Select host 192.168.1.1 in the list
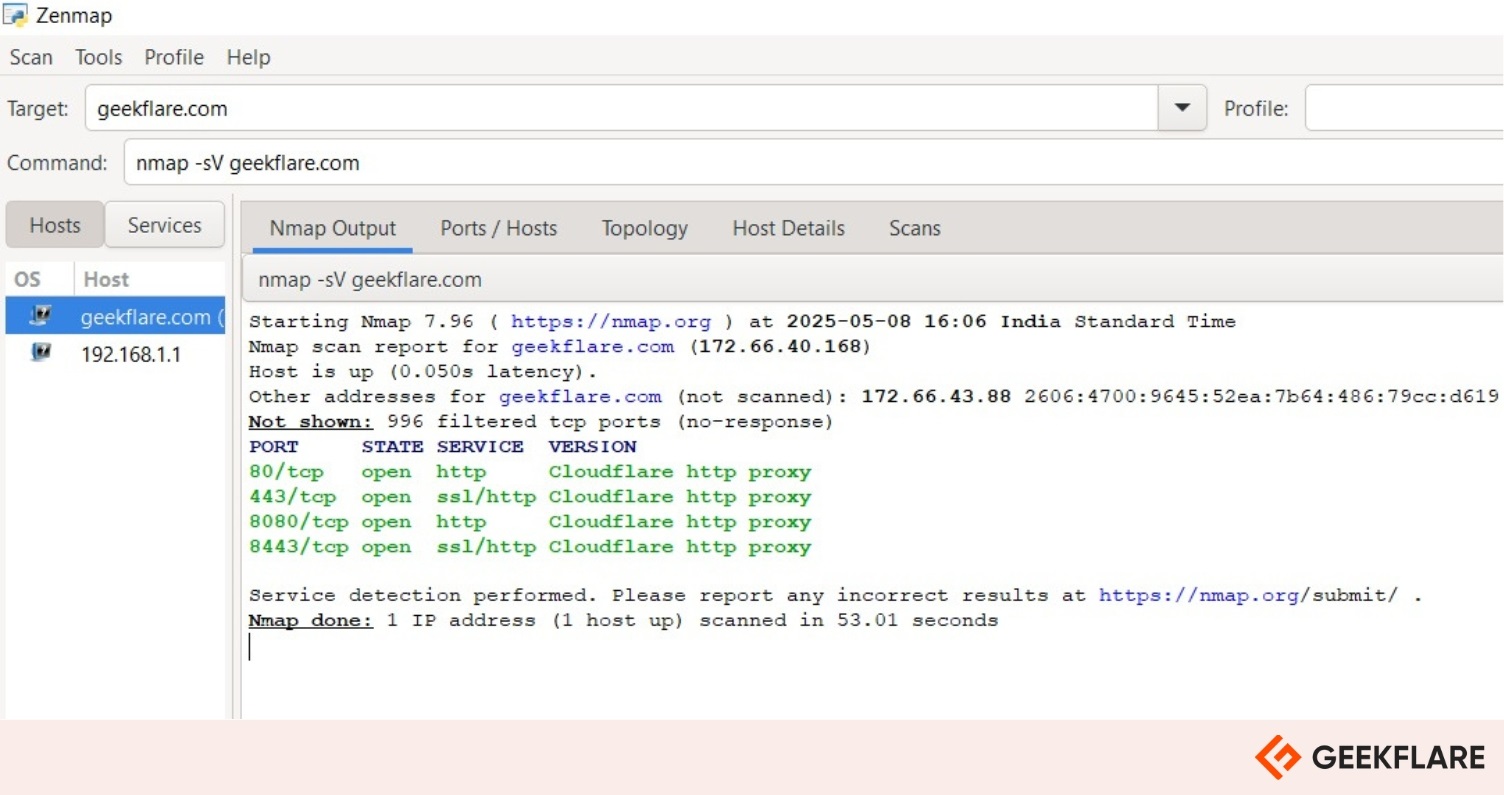The image size is (1504, 795). tap(115, 353)
